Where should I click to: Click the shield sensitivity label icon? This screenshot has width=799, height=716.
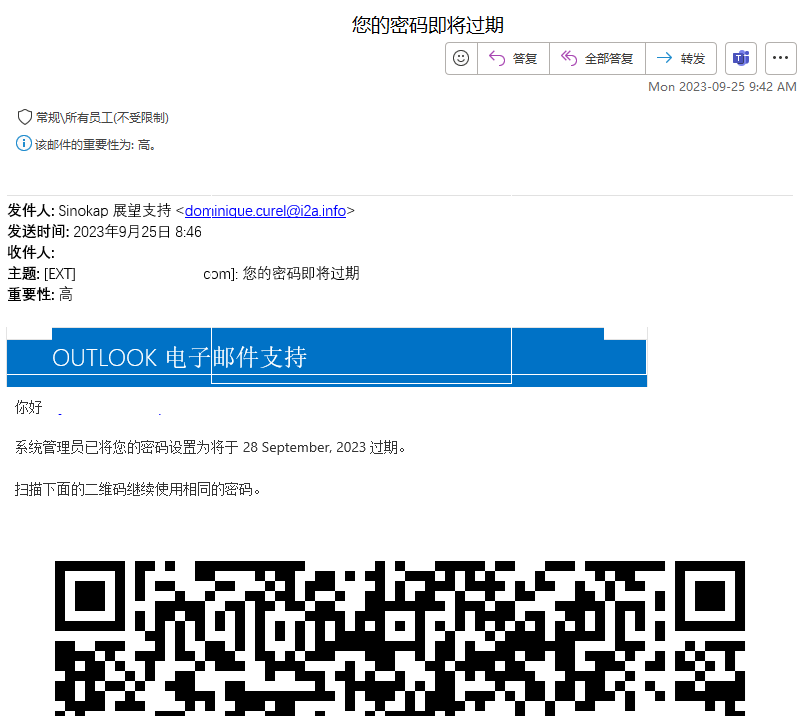coord(25,117)
